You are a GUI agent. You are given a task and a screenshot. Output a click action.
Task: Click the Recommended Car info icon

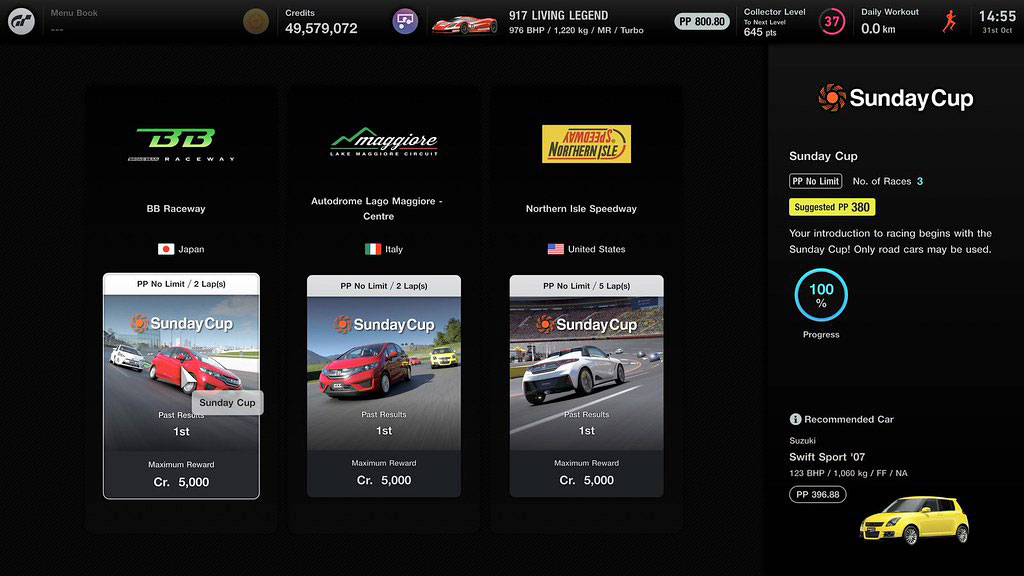[x=795, y=419]
